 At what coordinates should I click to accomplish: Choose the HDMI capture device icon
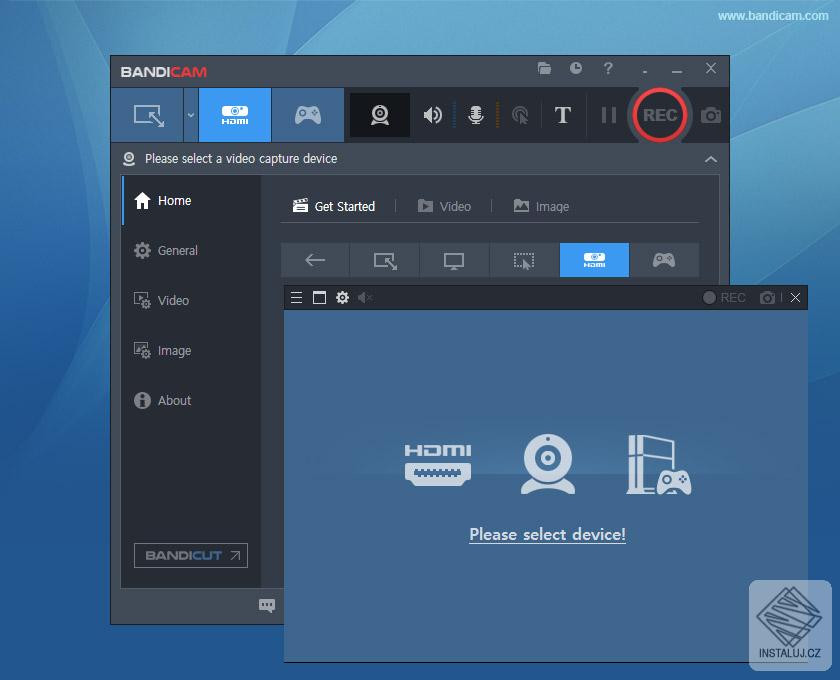click(438, 465)
